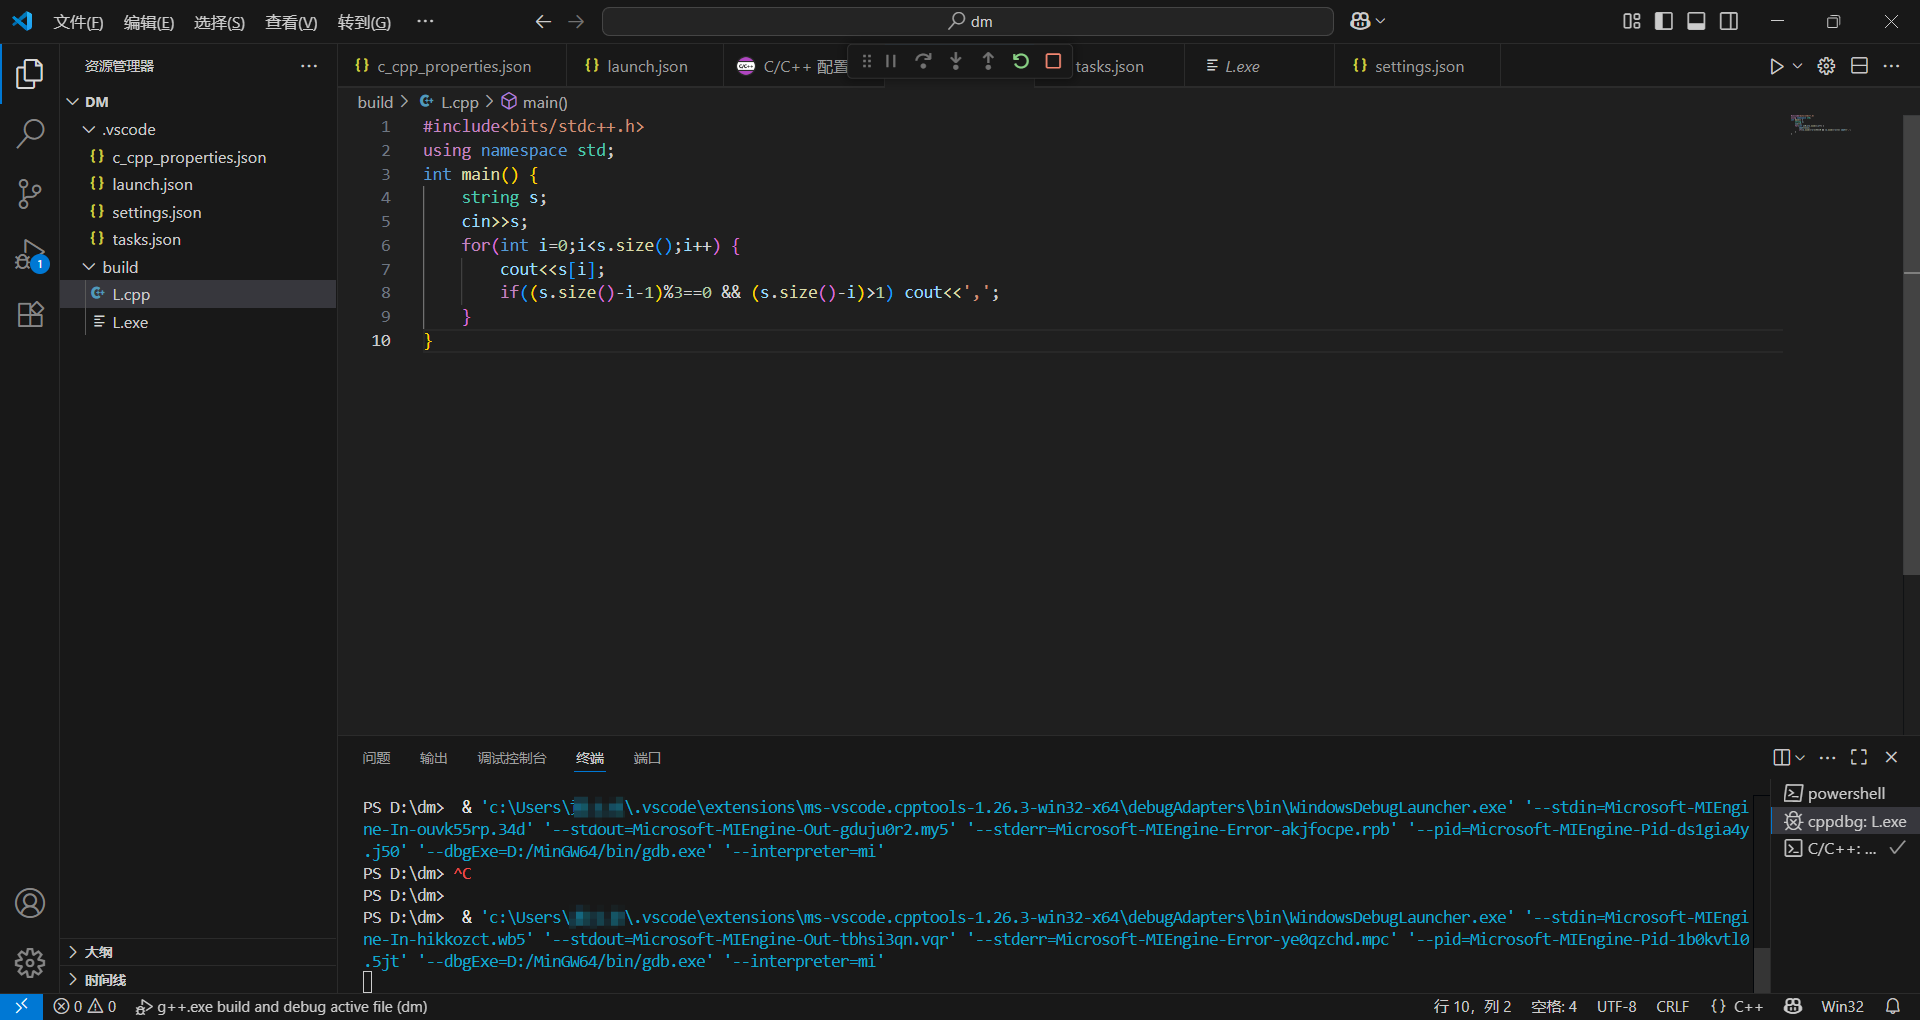Open notifications bell in status bar
The image size is (1920, 1020).
click(1893, 1006)
